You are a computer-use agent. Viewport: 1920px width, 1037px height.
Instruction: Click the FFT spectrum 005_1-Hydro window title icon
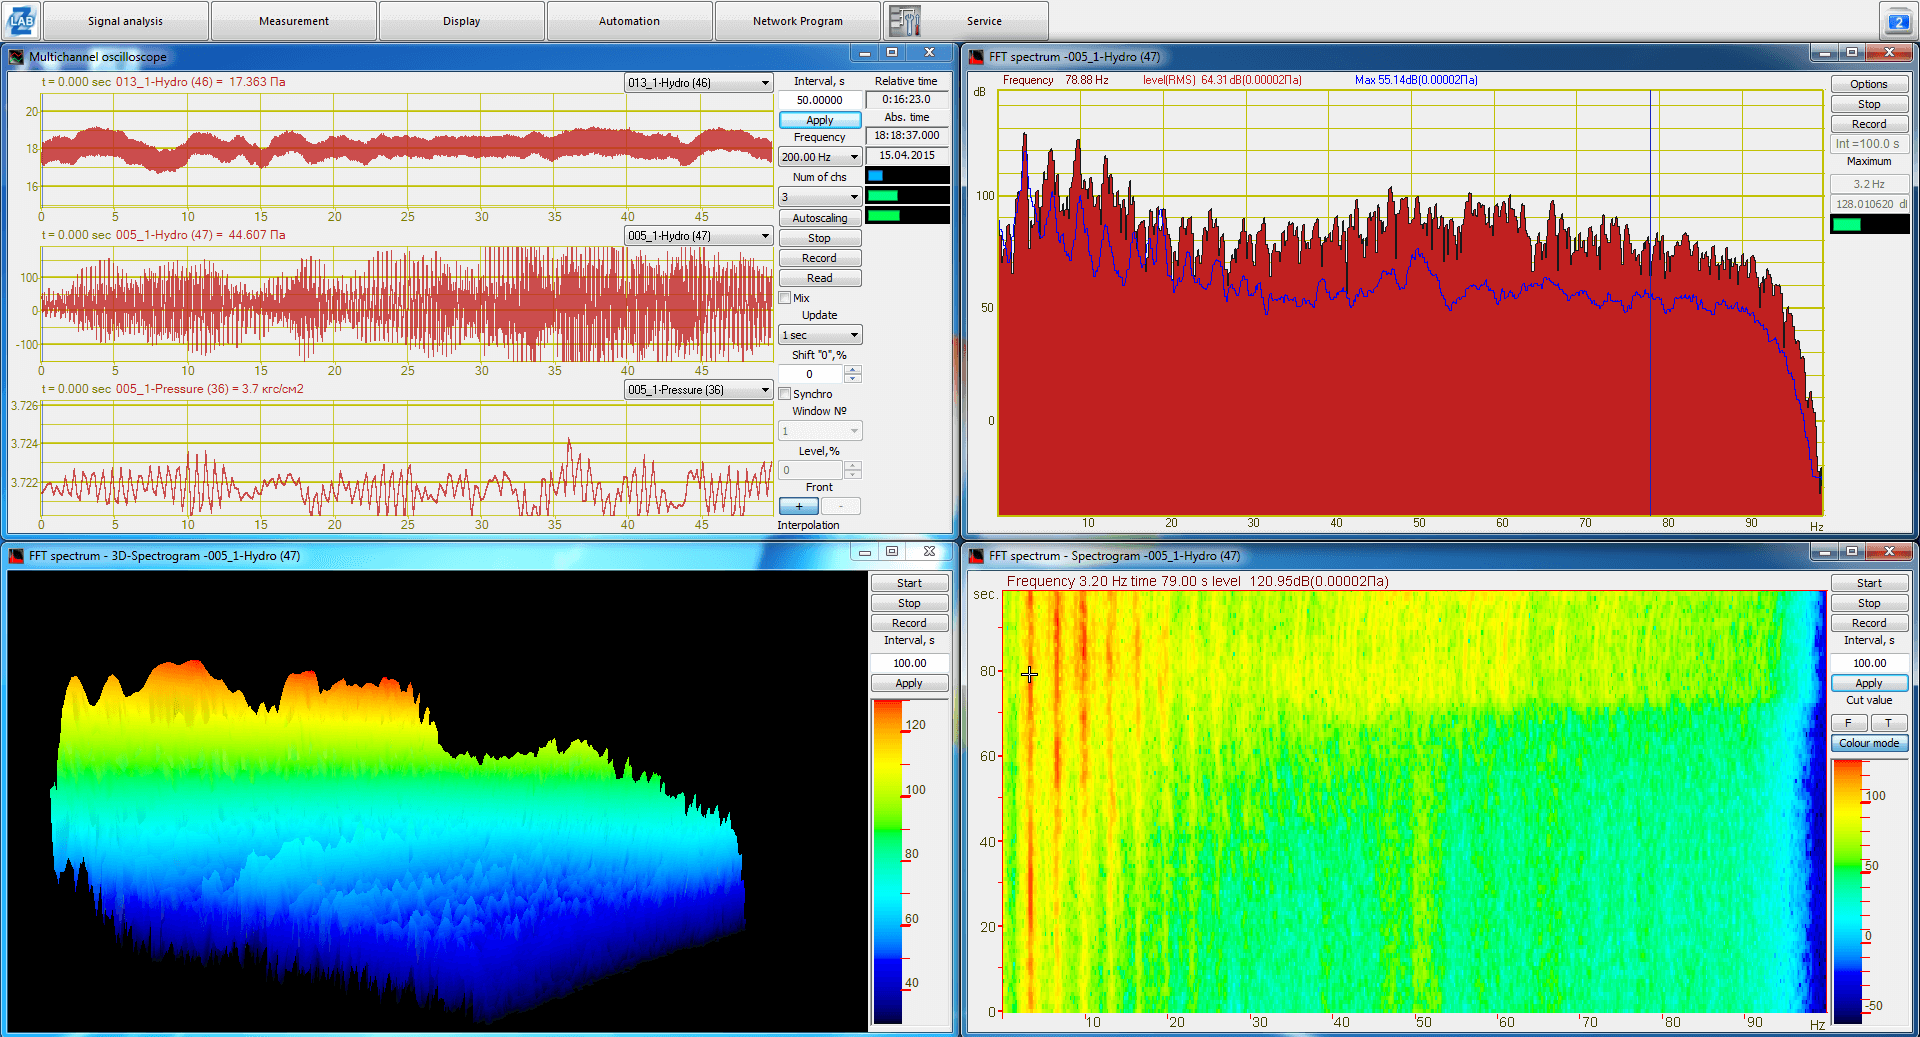976,57
